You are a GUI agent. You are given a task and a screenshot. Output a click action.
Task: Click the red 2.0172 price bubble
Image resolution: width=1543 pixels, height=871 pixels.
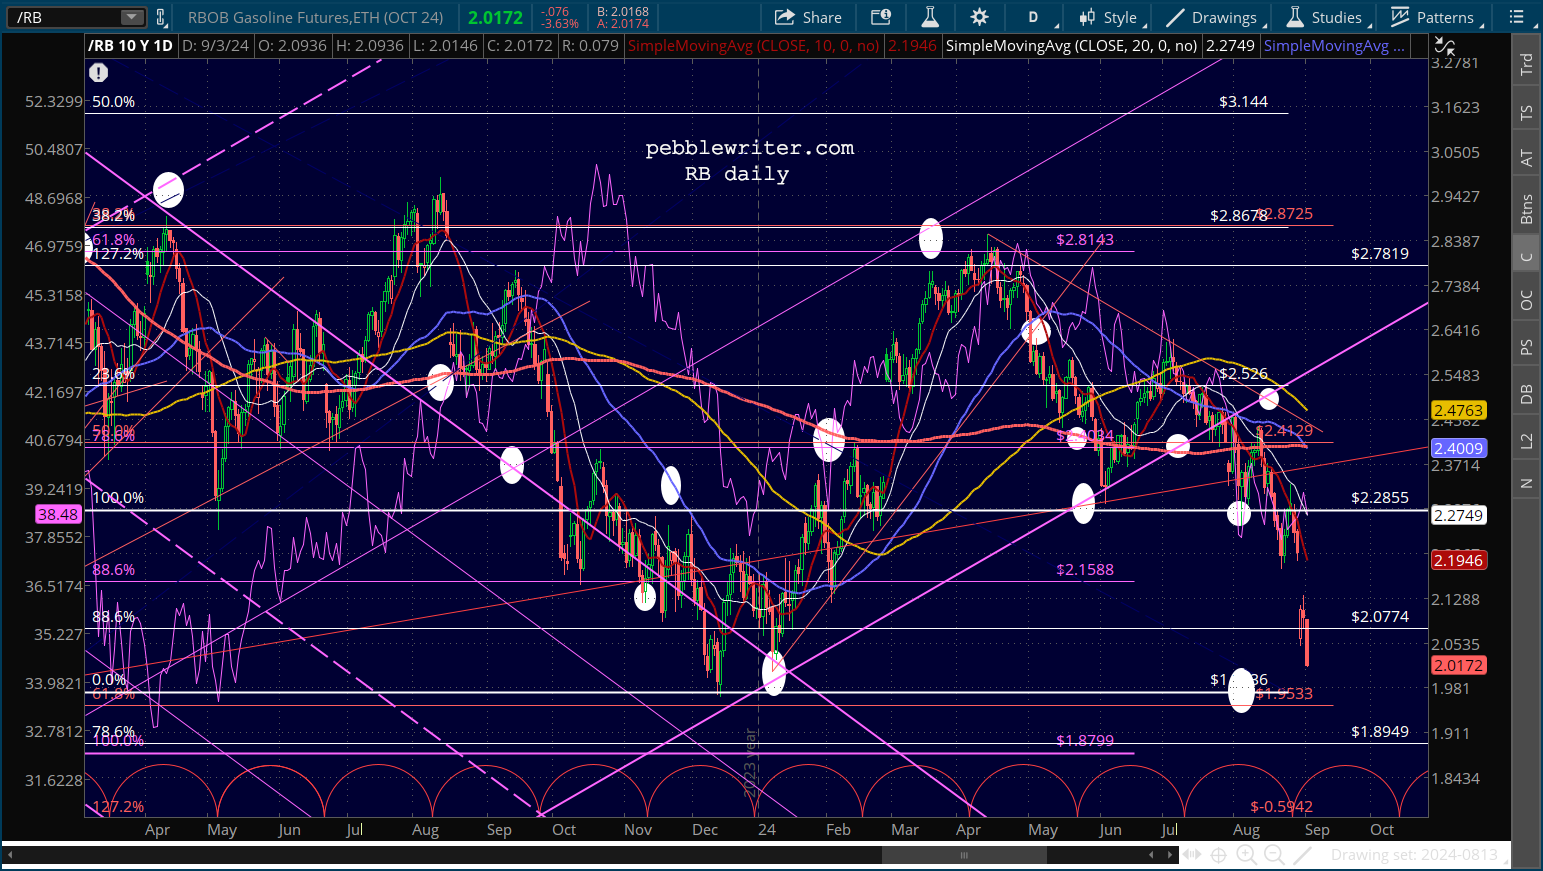point(1458,665)
